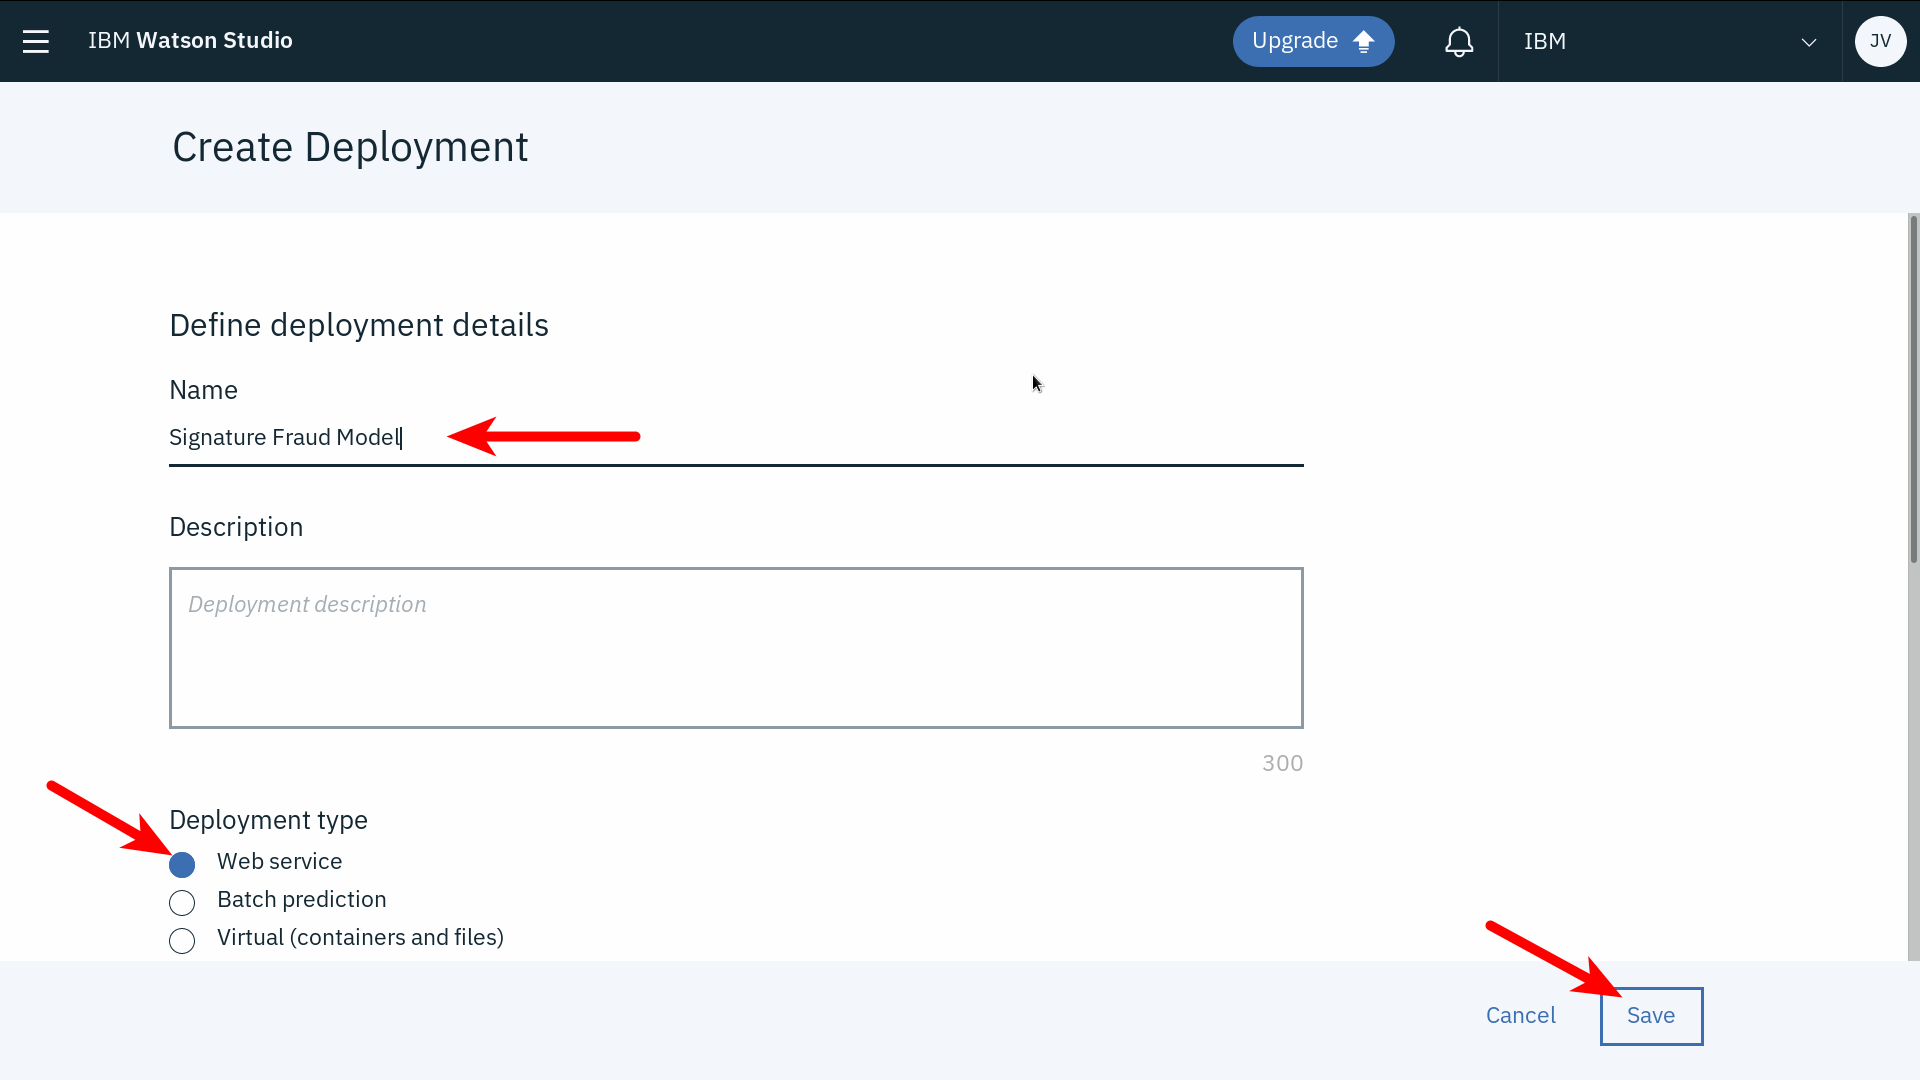Open the notifications bell
This screenshot has width=1920, height=1080.
click(1459, 42)
